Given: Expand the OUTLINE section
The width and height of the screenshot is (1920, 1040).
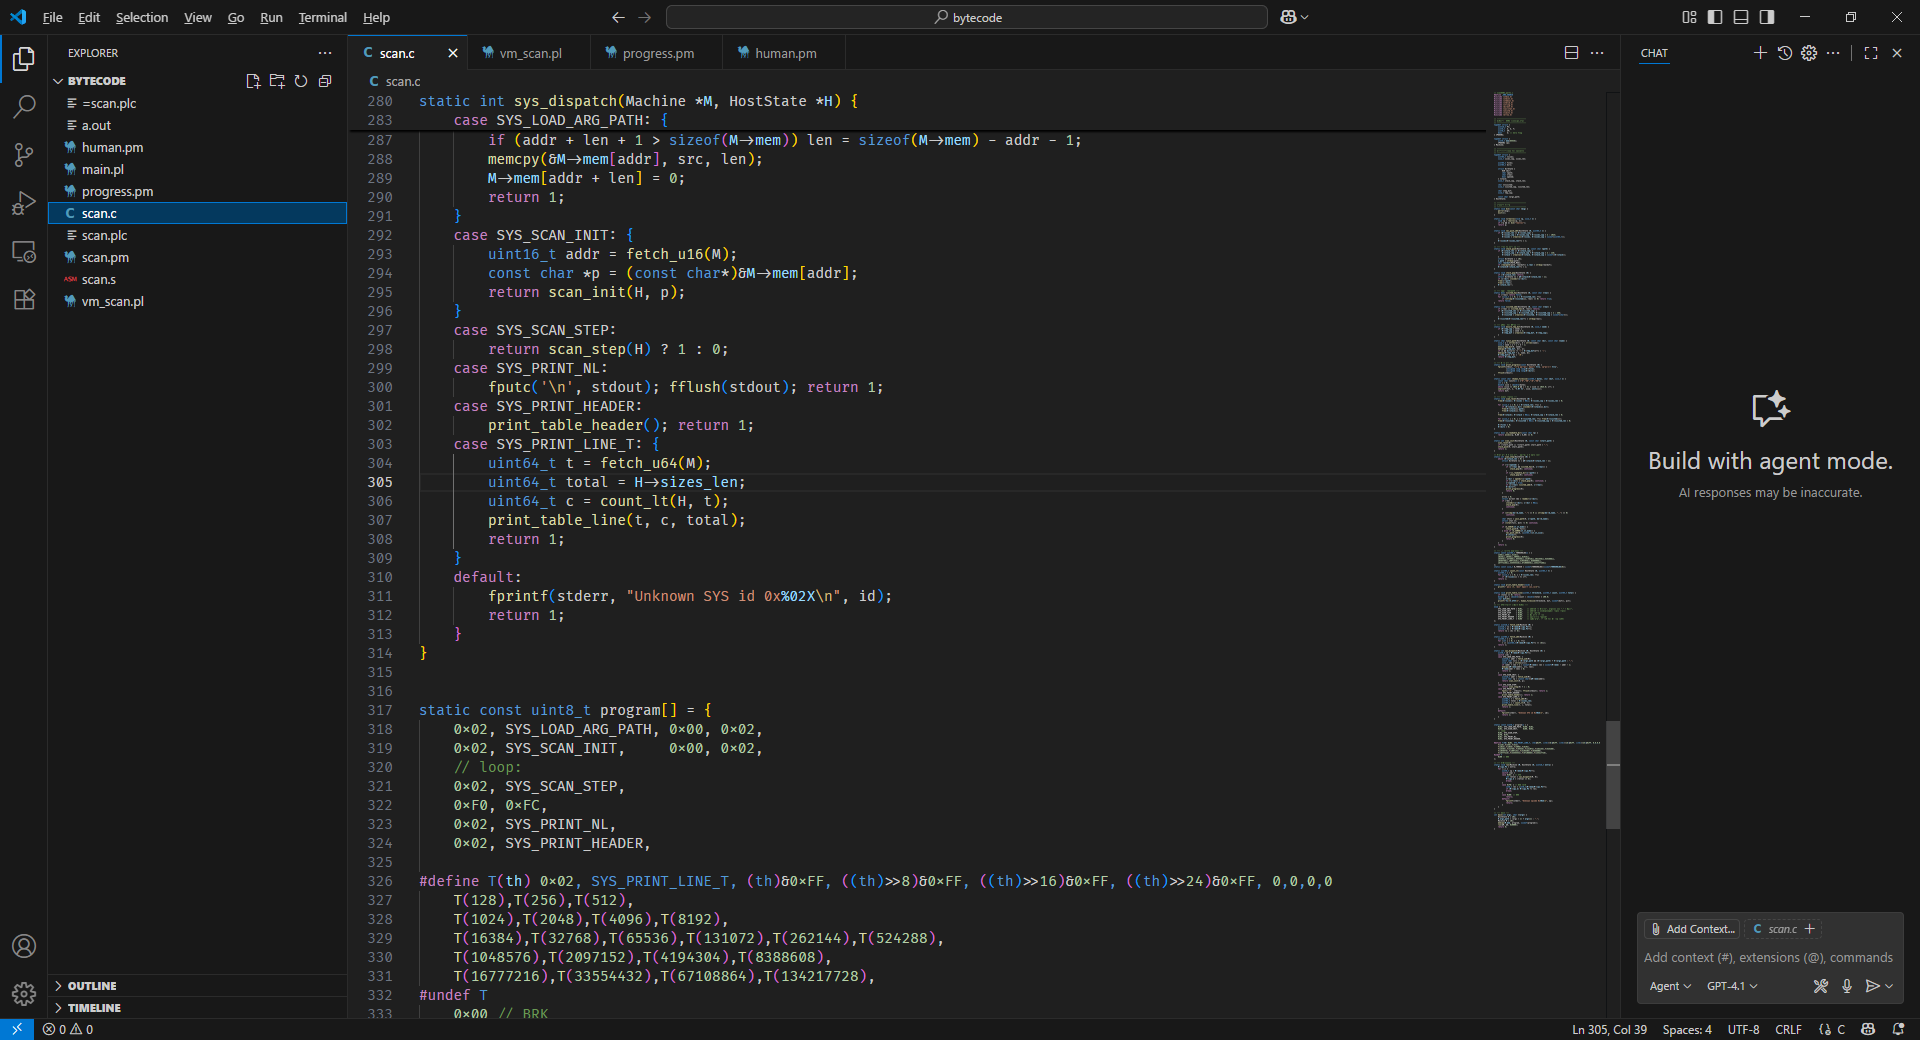Looking at the screenshot, I should [92, 986].
